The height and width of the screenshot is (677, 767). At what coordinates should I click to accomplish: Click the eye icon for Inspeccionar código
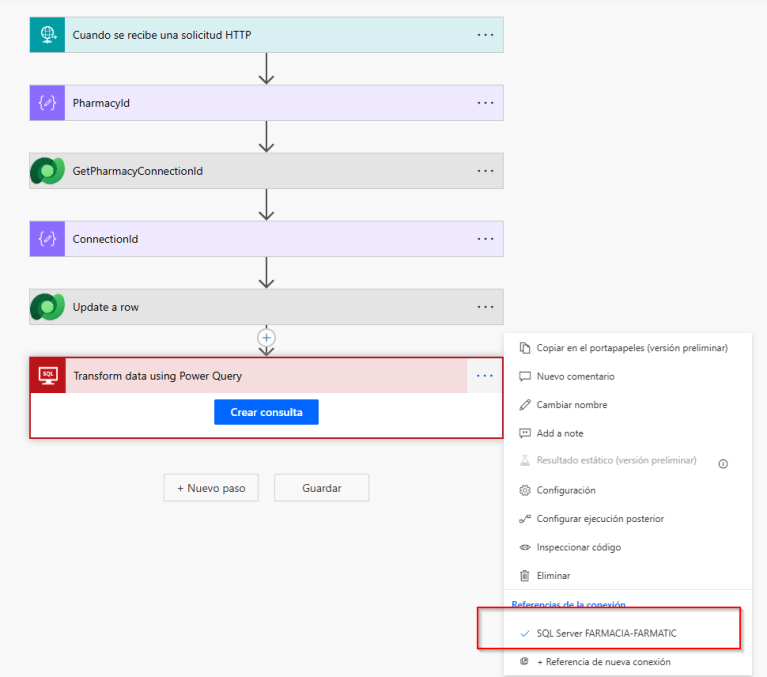tap(524, 547)
